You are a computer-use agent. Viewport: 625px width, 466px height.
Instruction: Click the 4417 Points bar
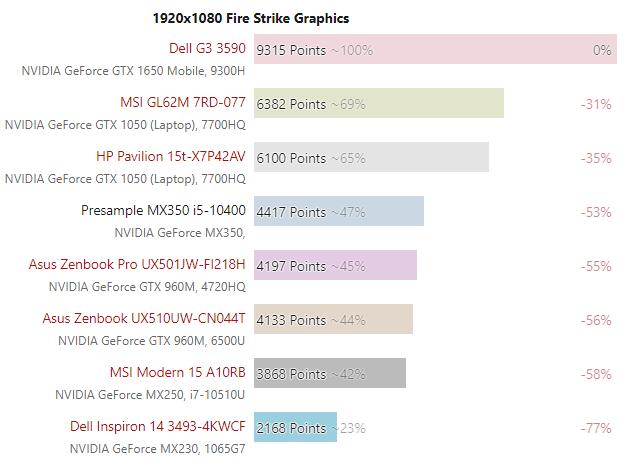click(339, 211)
